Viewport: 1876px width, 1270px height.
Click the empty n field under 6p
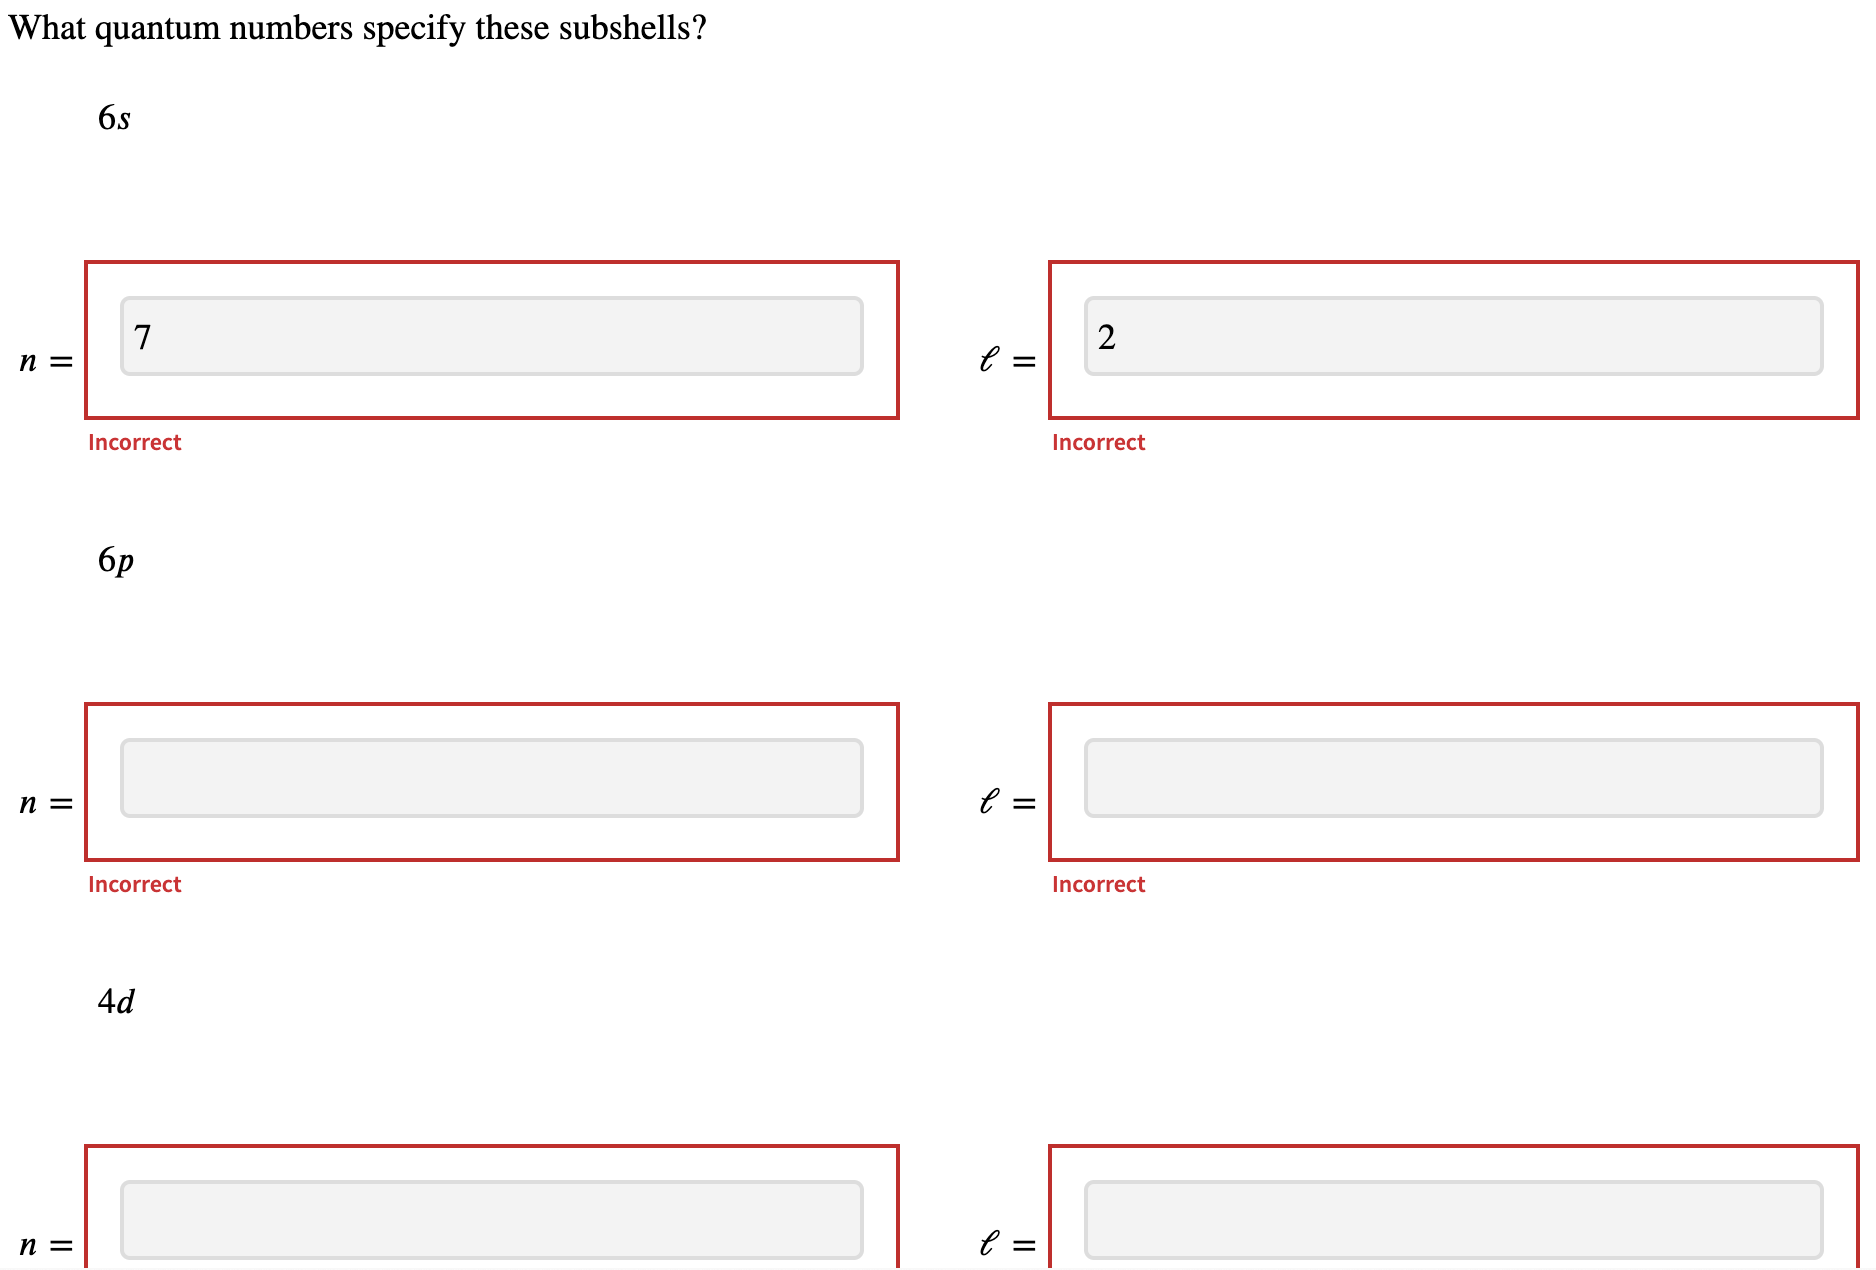pyautogui.click(x=491, y=779)
